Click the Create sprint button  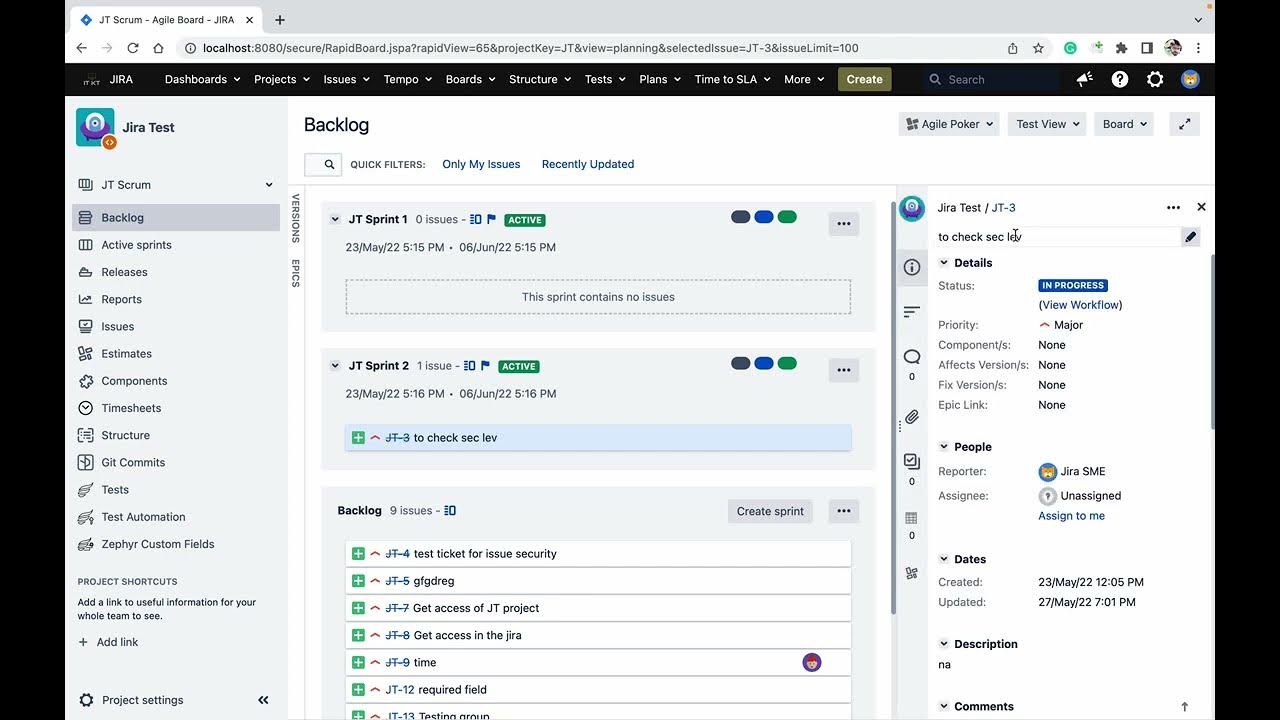770,511
